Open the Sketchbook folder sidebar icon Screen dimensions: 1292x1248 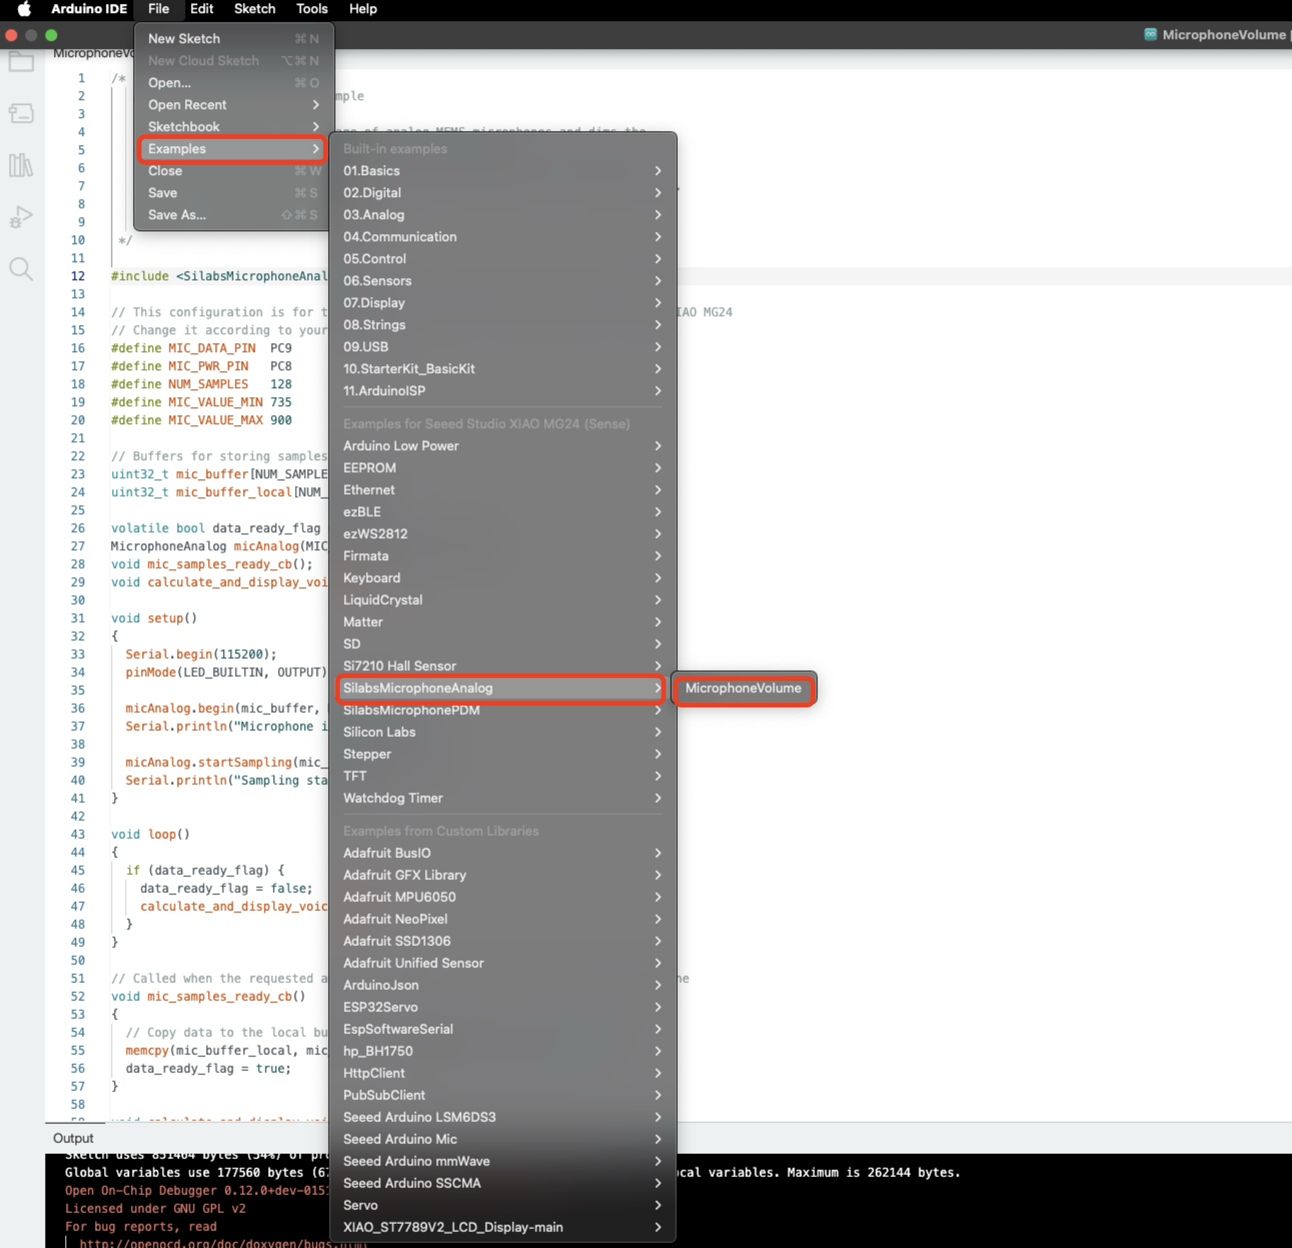pyautogui.click(x=21, y=62)
